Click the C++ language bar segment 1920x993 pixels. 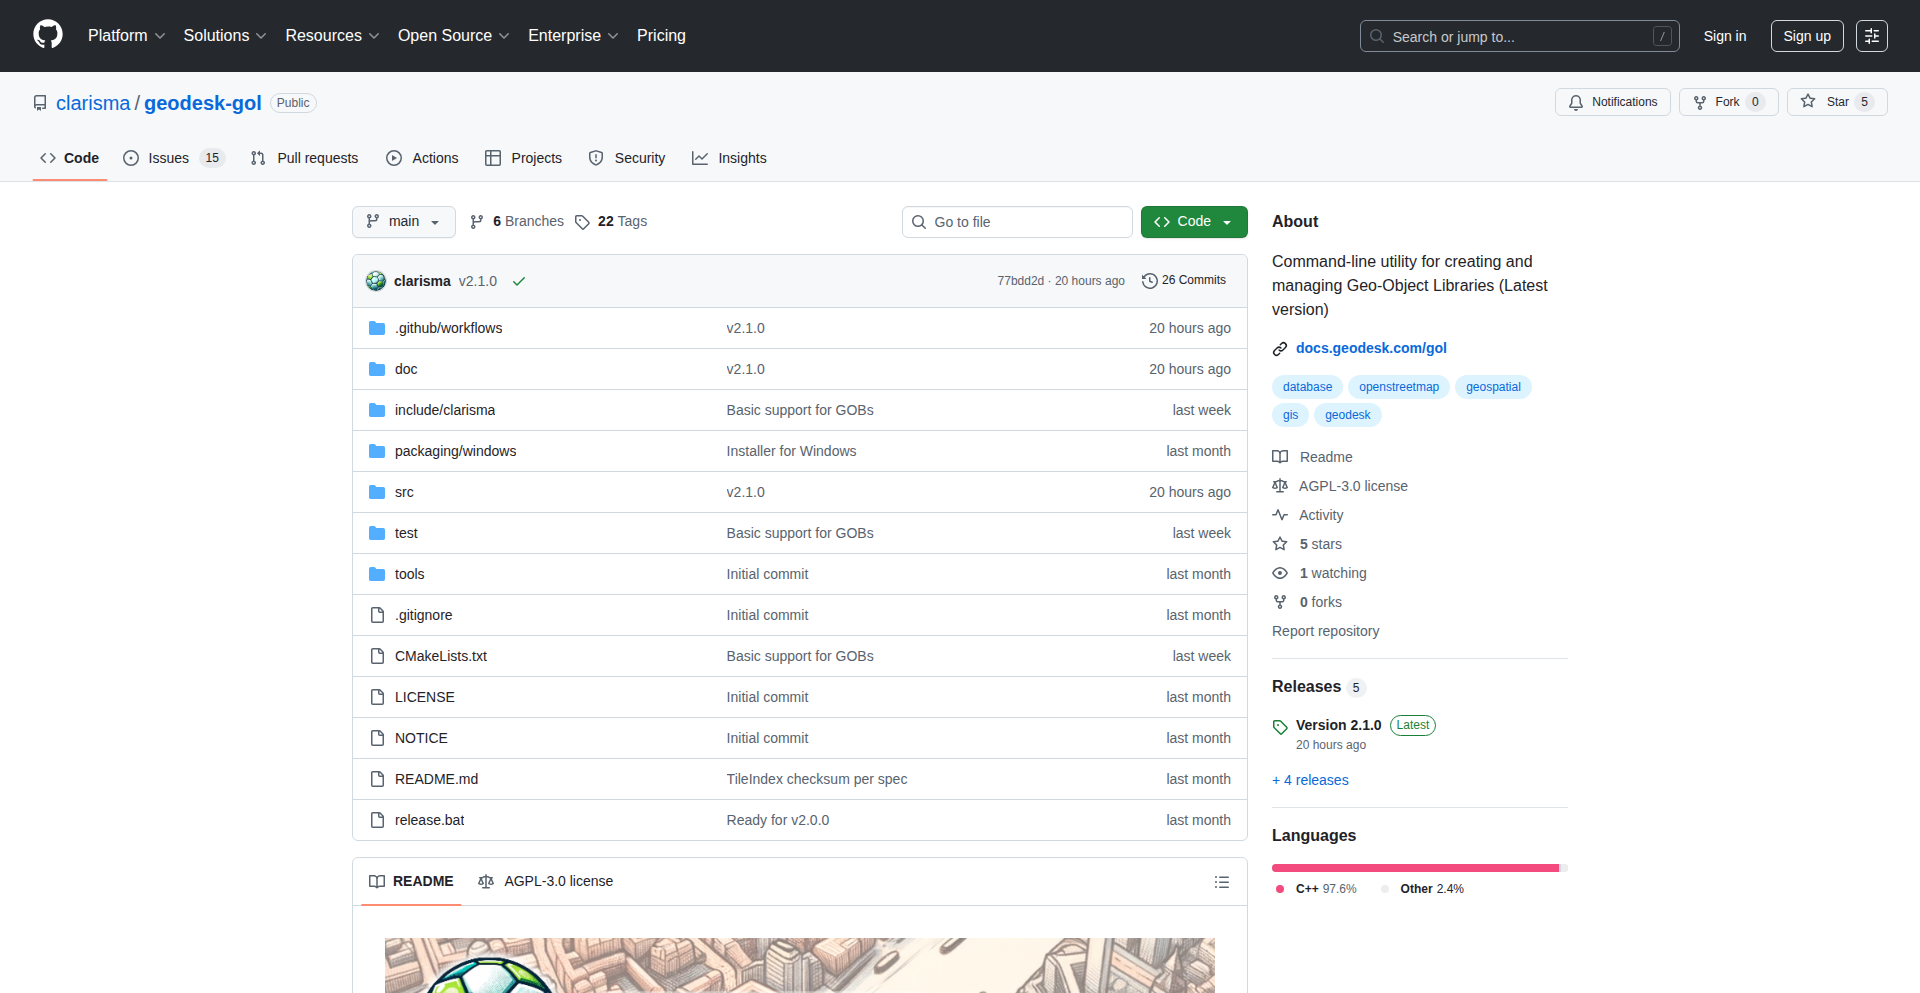coord(1414,868)
